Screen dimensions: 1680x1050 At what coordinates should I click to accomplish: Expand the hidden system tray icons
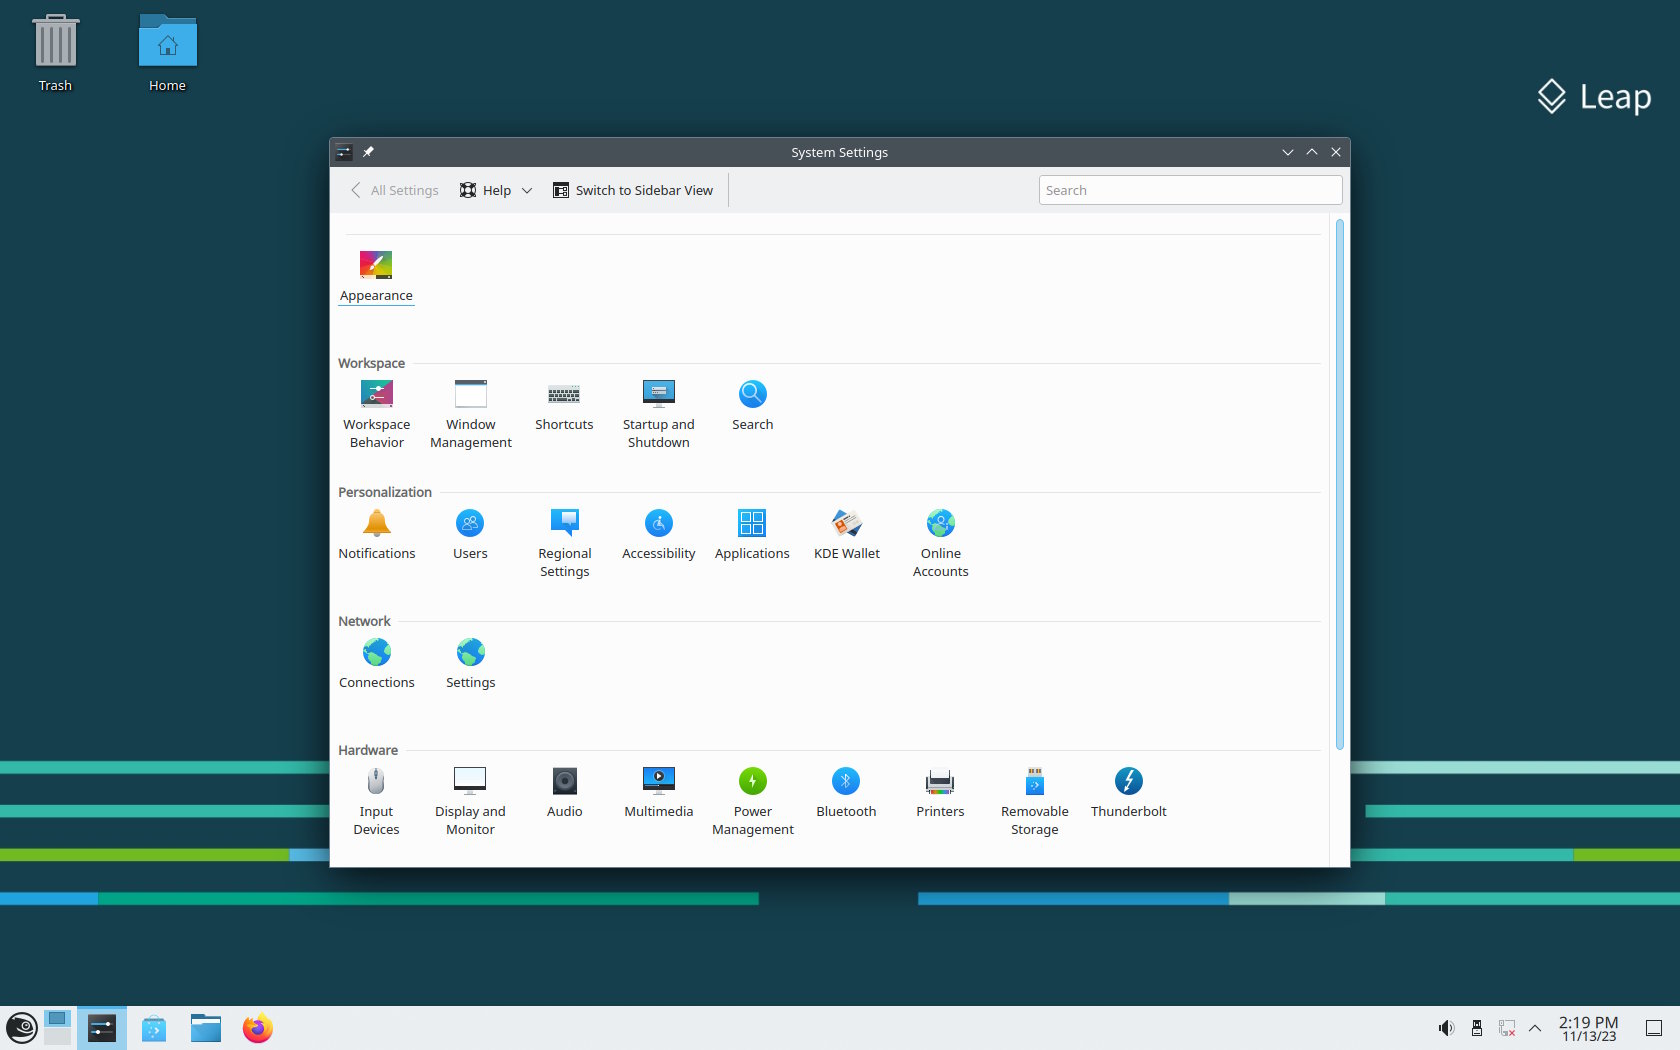click(1535, 1028)
